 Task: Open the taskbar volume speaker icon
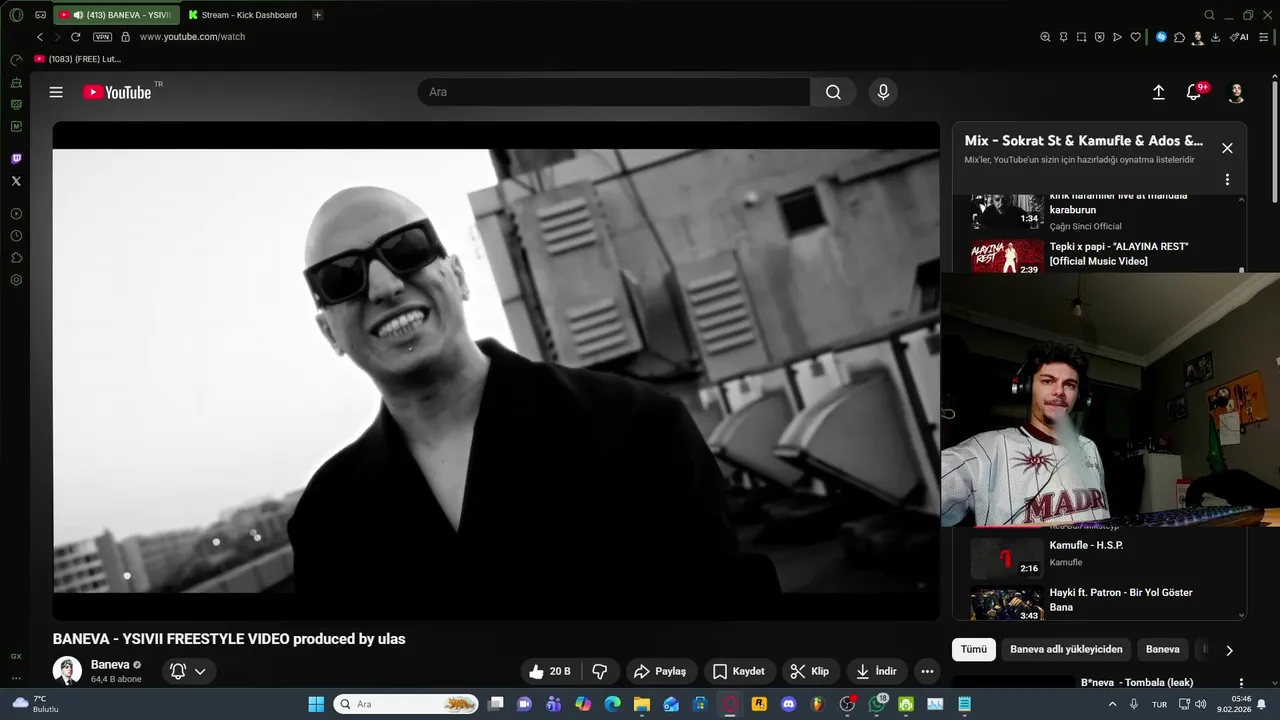tap(1200, 704)
